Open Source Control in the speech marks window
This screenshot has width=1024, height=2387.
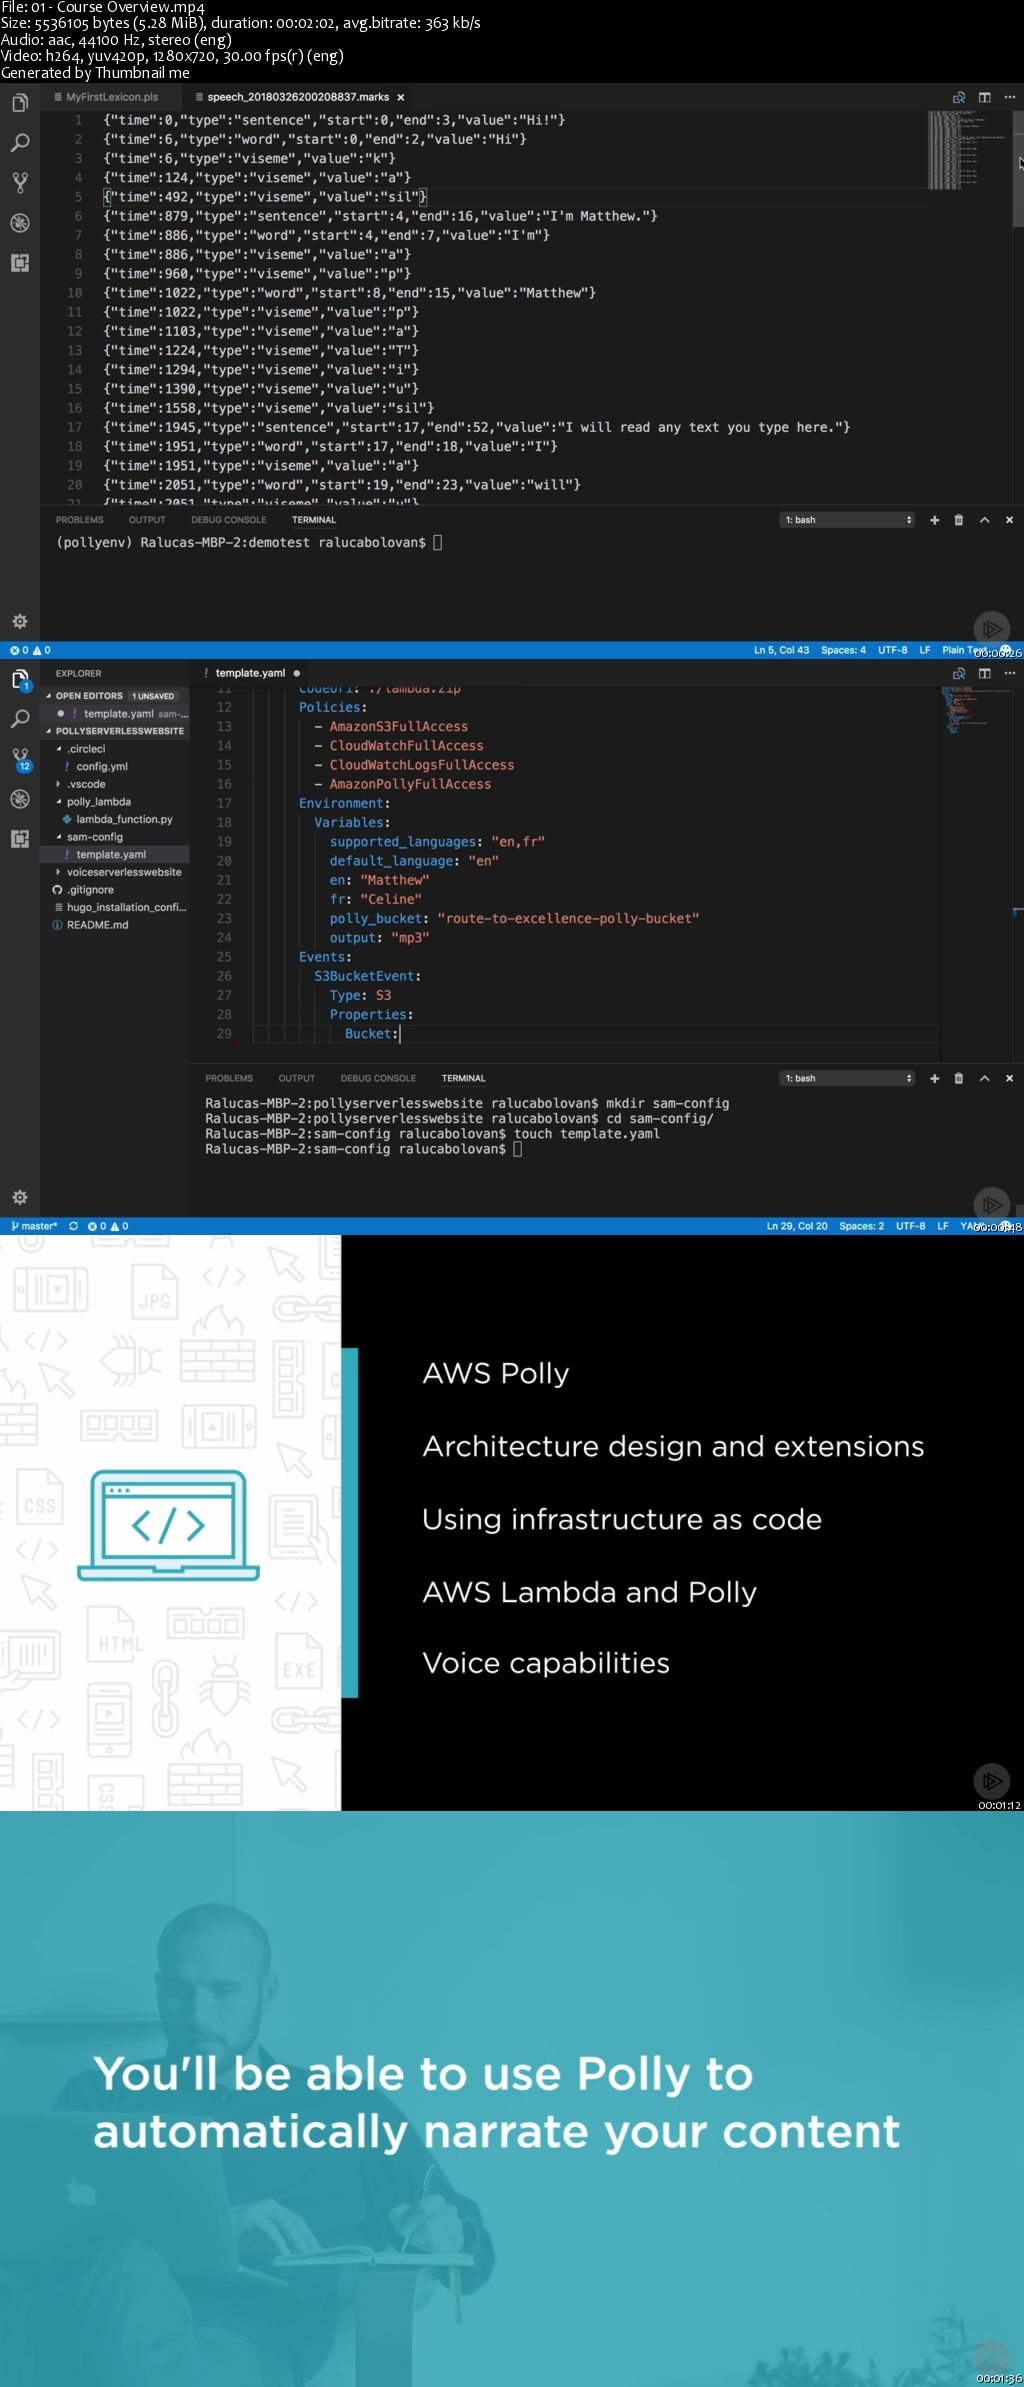tap(19, 183)
